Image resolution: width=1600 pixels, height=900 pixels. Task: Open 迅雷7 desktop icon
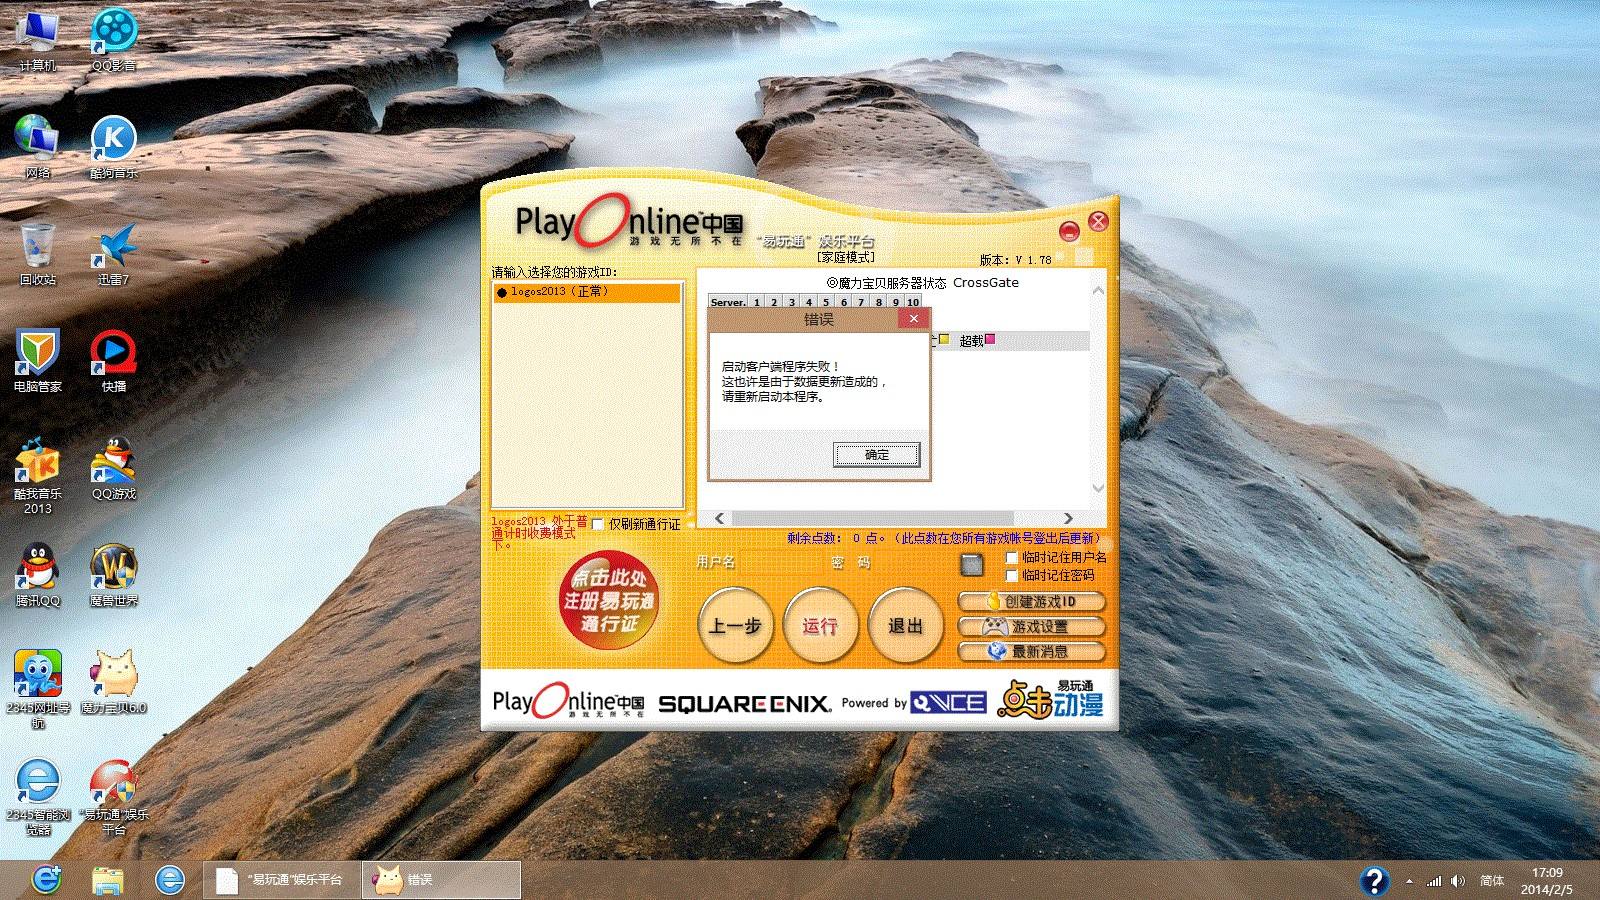[114, 255]
